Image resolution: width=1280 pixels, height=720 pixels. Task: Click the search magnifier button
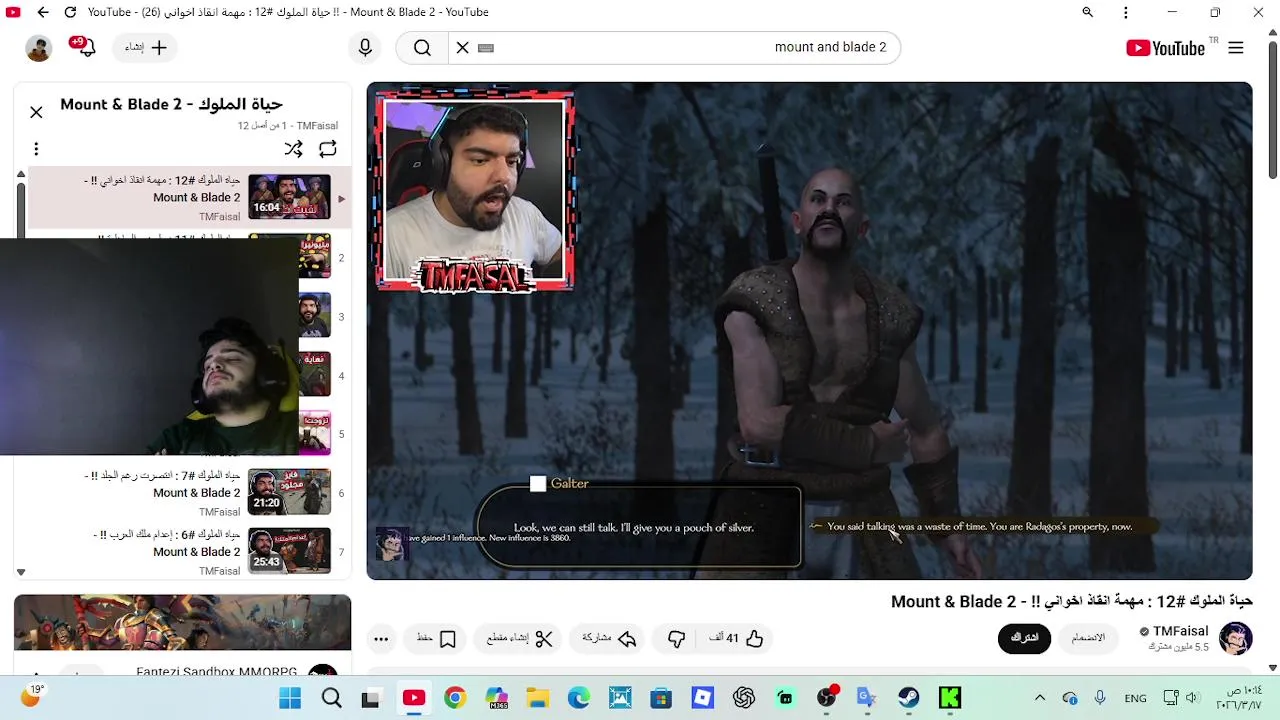pyautogui.click(x=422, y=47)
